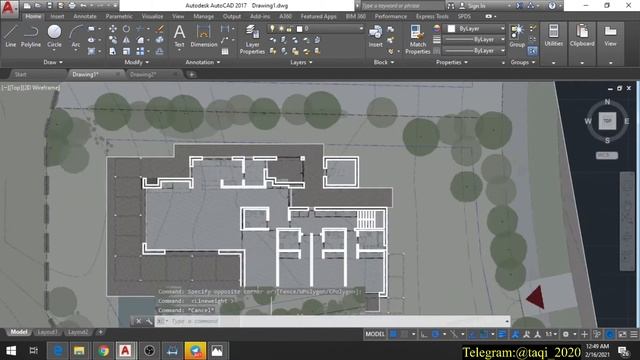The image size is (640, 360).
Task: Toggle polar tracking in status bar
Action: pyautogui.click(x=436, y=334)
